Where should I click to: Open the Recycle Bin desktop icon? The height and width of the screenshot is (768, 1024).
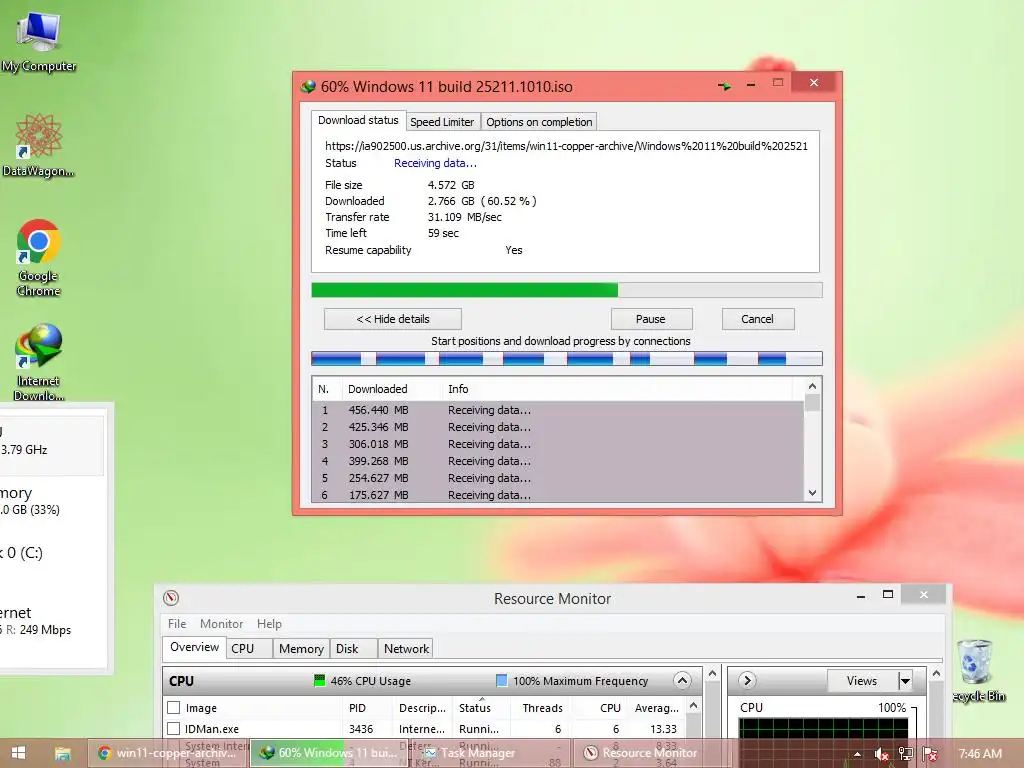pyautogui.click(x=976, y=670)
